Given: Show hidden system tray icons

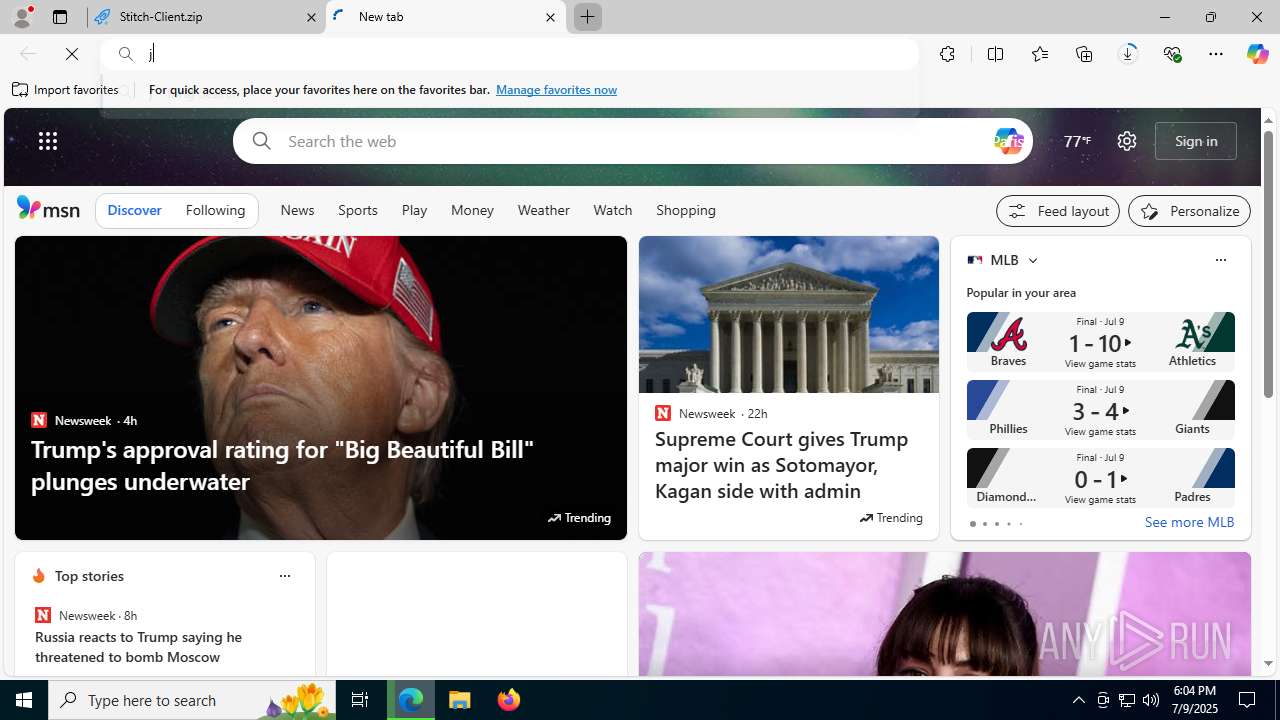Looking at the screenshot, I should click(x=1078, y=700).
